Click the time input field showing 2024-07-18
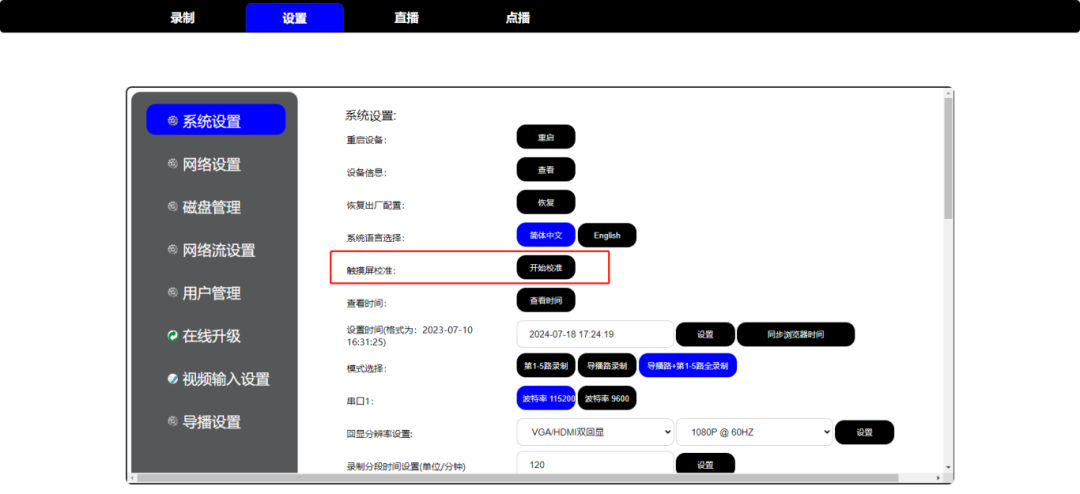Viewport: 1080px width, 494px height. click(x=595, y=334)
